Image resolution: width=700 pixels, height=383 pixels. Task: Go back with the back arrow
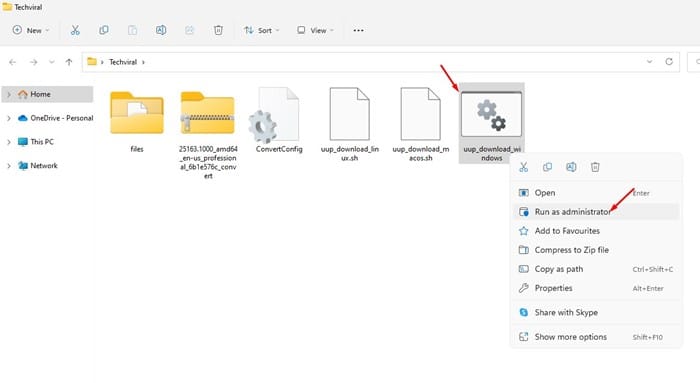pos(12,62)
